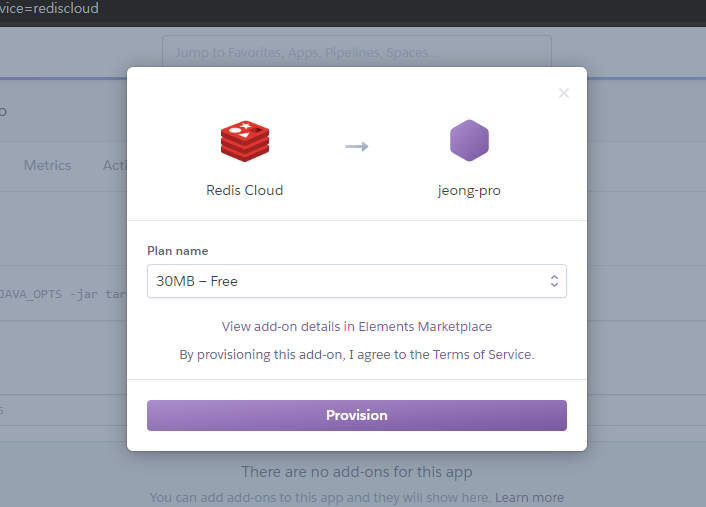Screen dimensions: 706x507
Task: Click the Redis Cloud label text
Action: [244, 190]
